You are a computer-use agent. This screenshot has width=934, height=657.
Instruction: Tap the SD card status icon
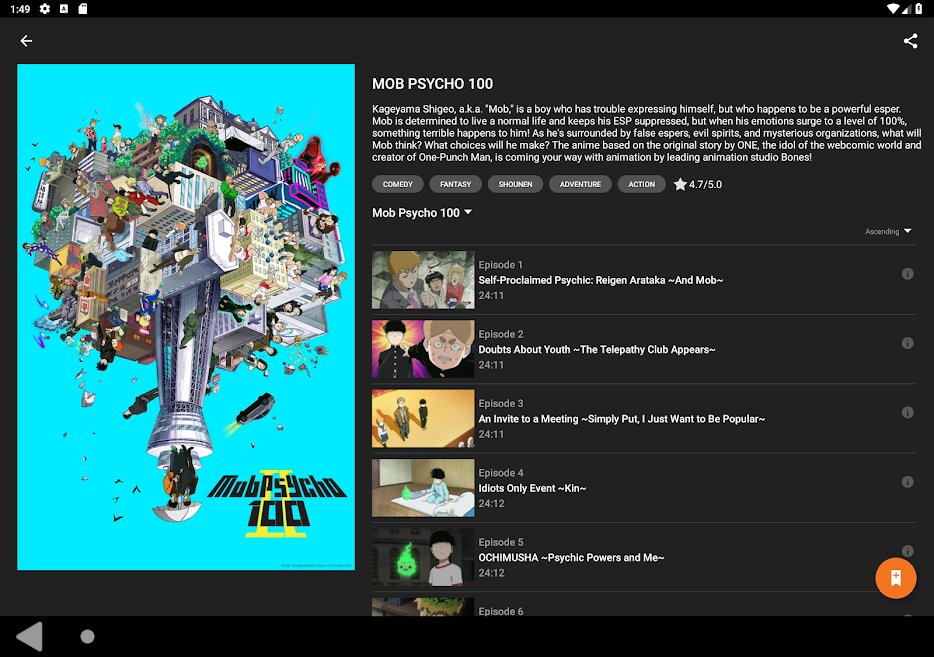83,8
